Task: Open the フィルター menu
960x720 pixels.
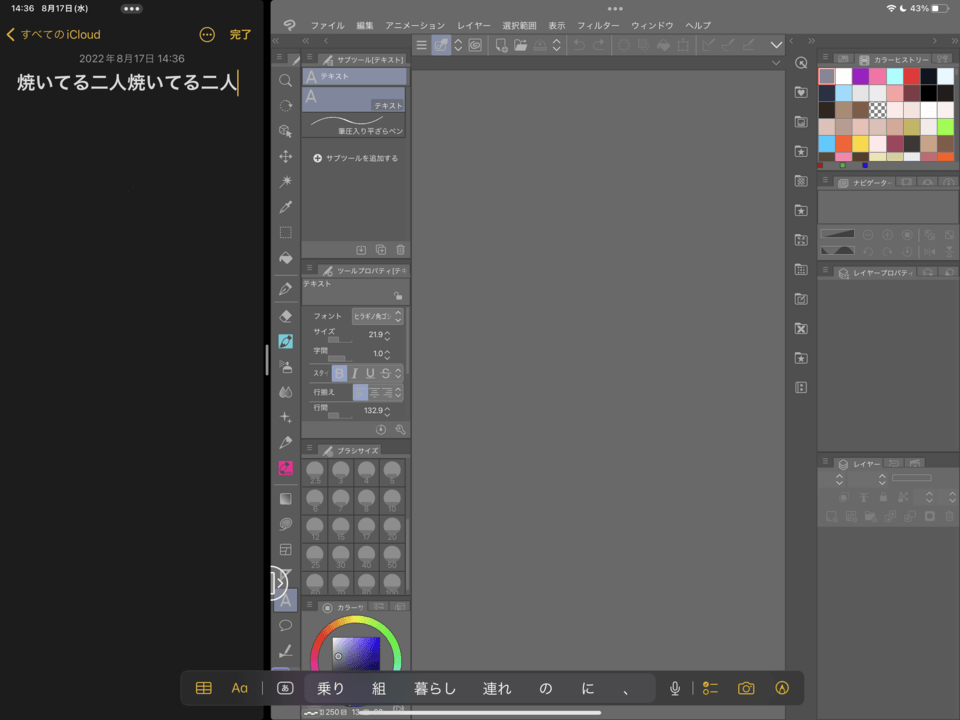Action: pos(600,25)
